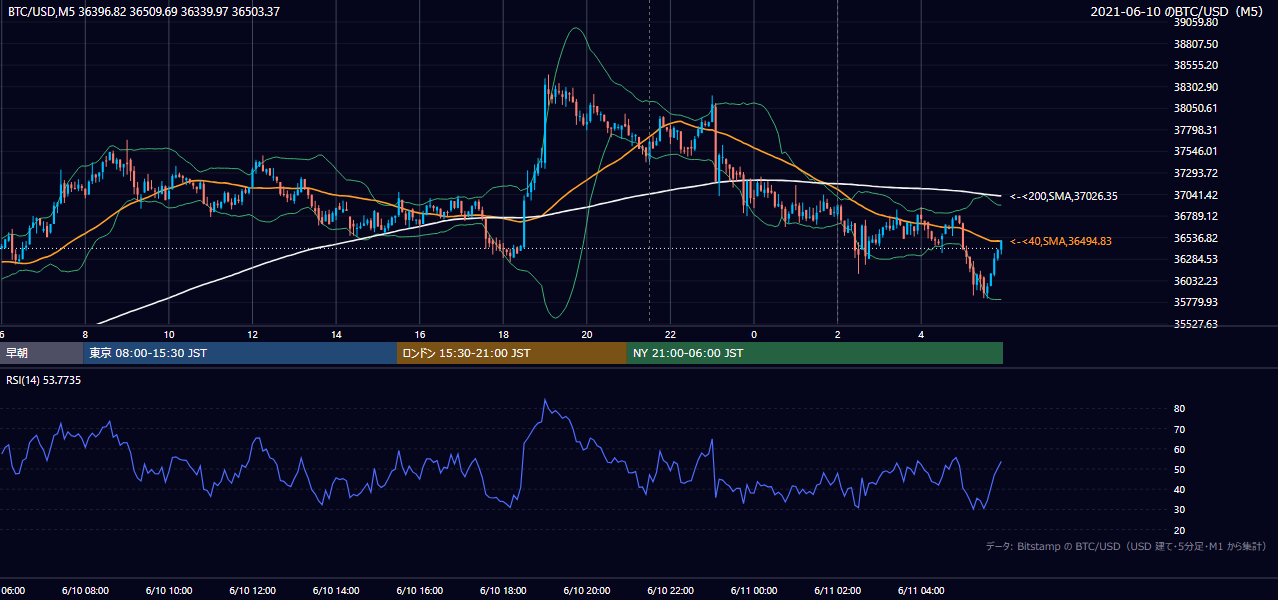Click hour label 14 on the price chart axis
1278x600 pixels.
pyautogui.click(x=336, y=335)
